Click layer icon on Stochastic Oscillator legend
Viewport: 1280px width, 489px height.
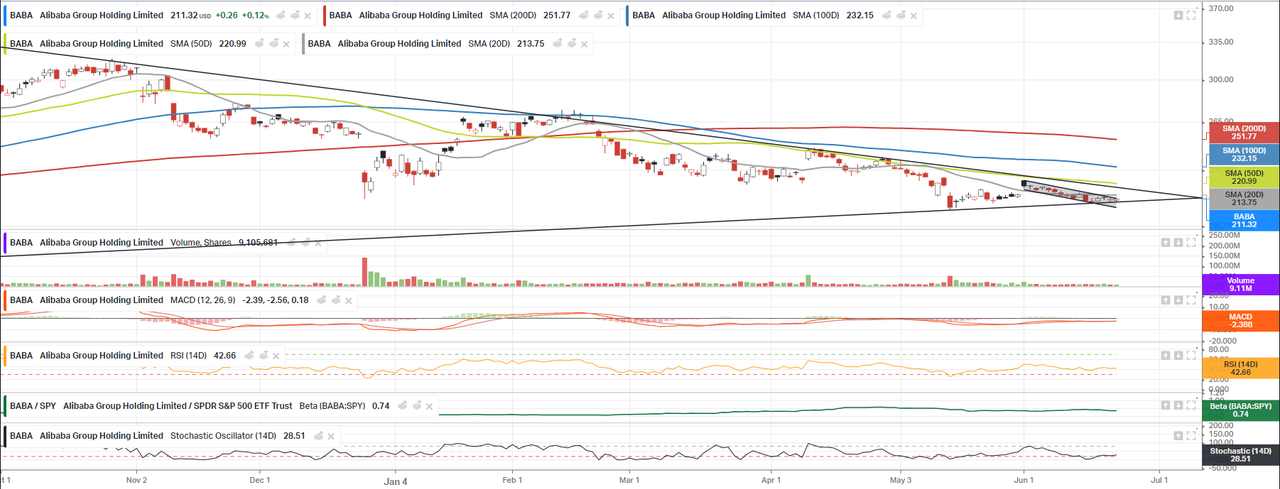point(317,436)
